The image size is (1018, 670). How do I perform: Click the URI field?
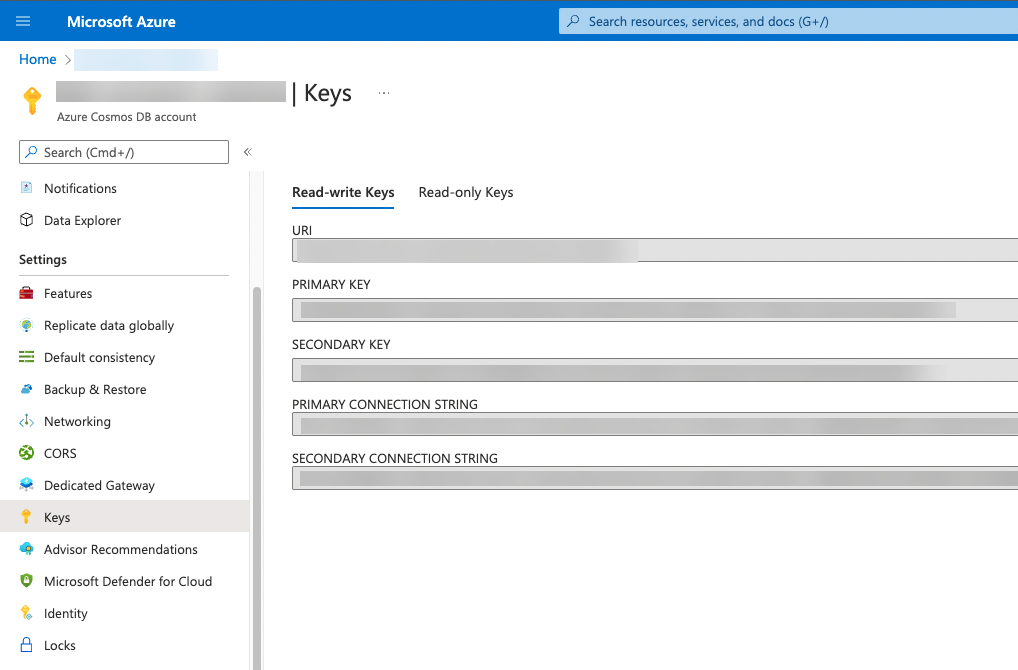point(655,250)
